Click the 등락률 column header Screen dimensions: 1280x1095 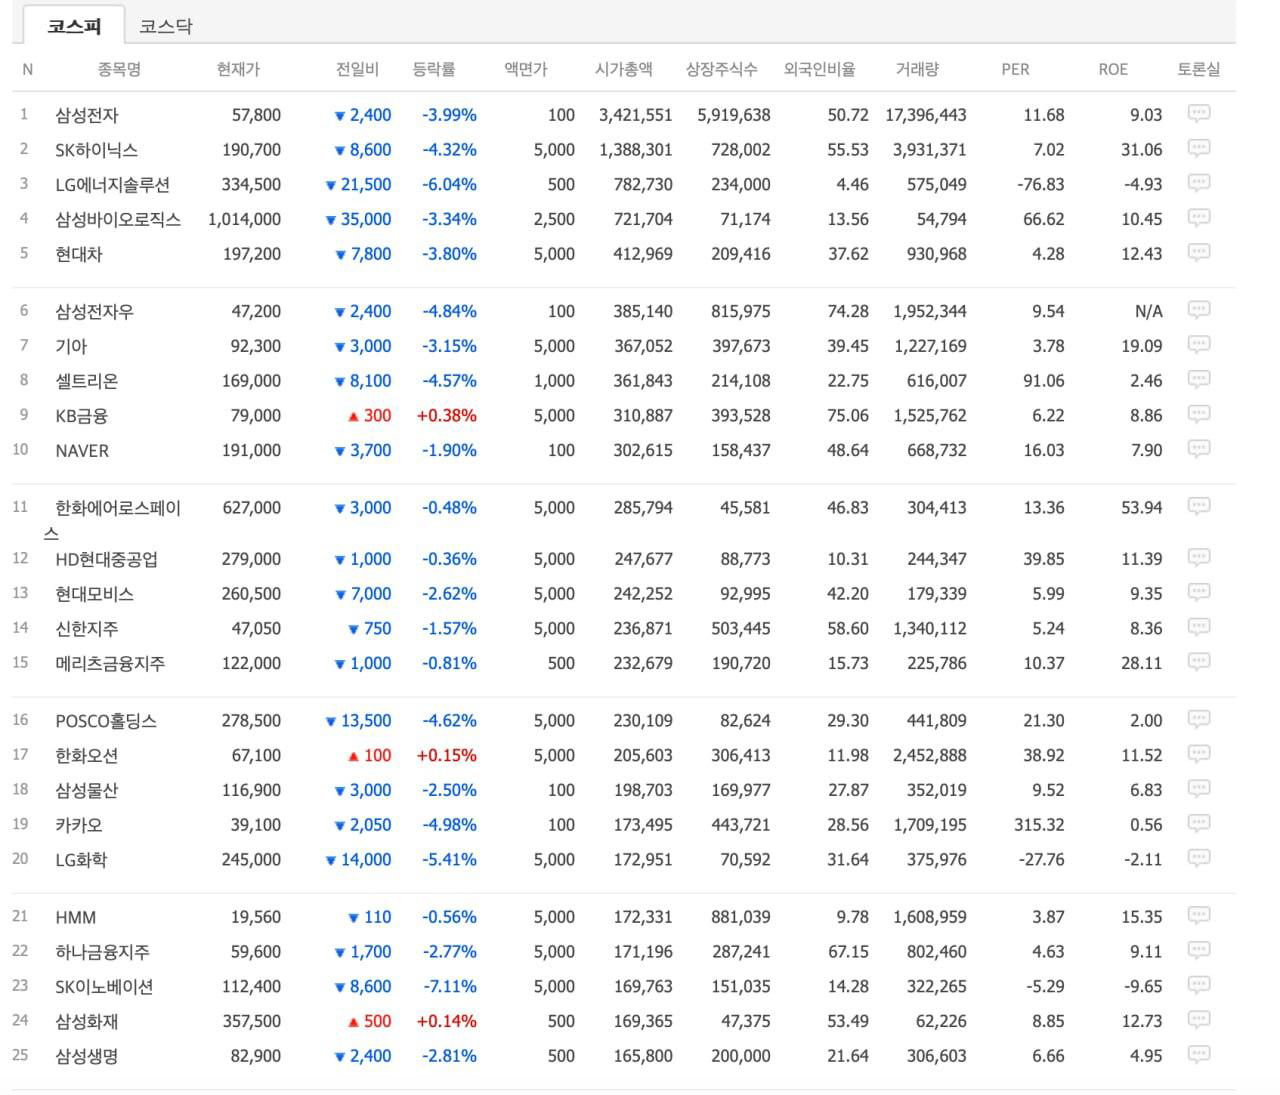coord(434,69)
